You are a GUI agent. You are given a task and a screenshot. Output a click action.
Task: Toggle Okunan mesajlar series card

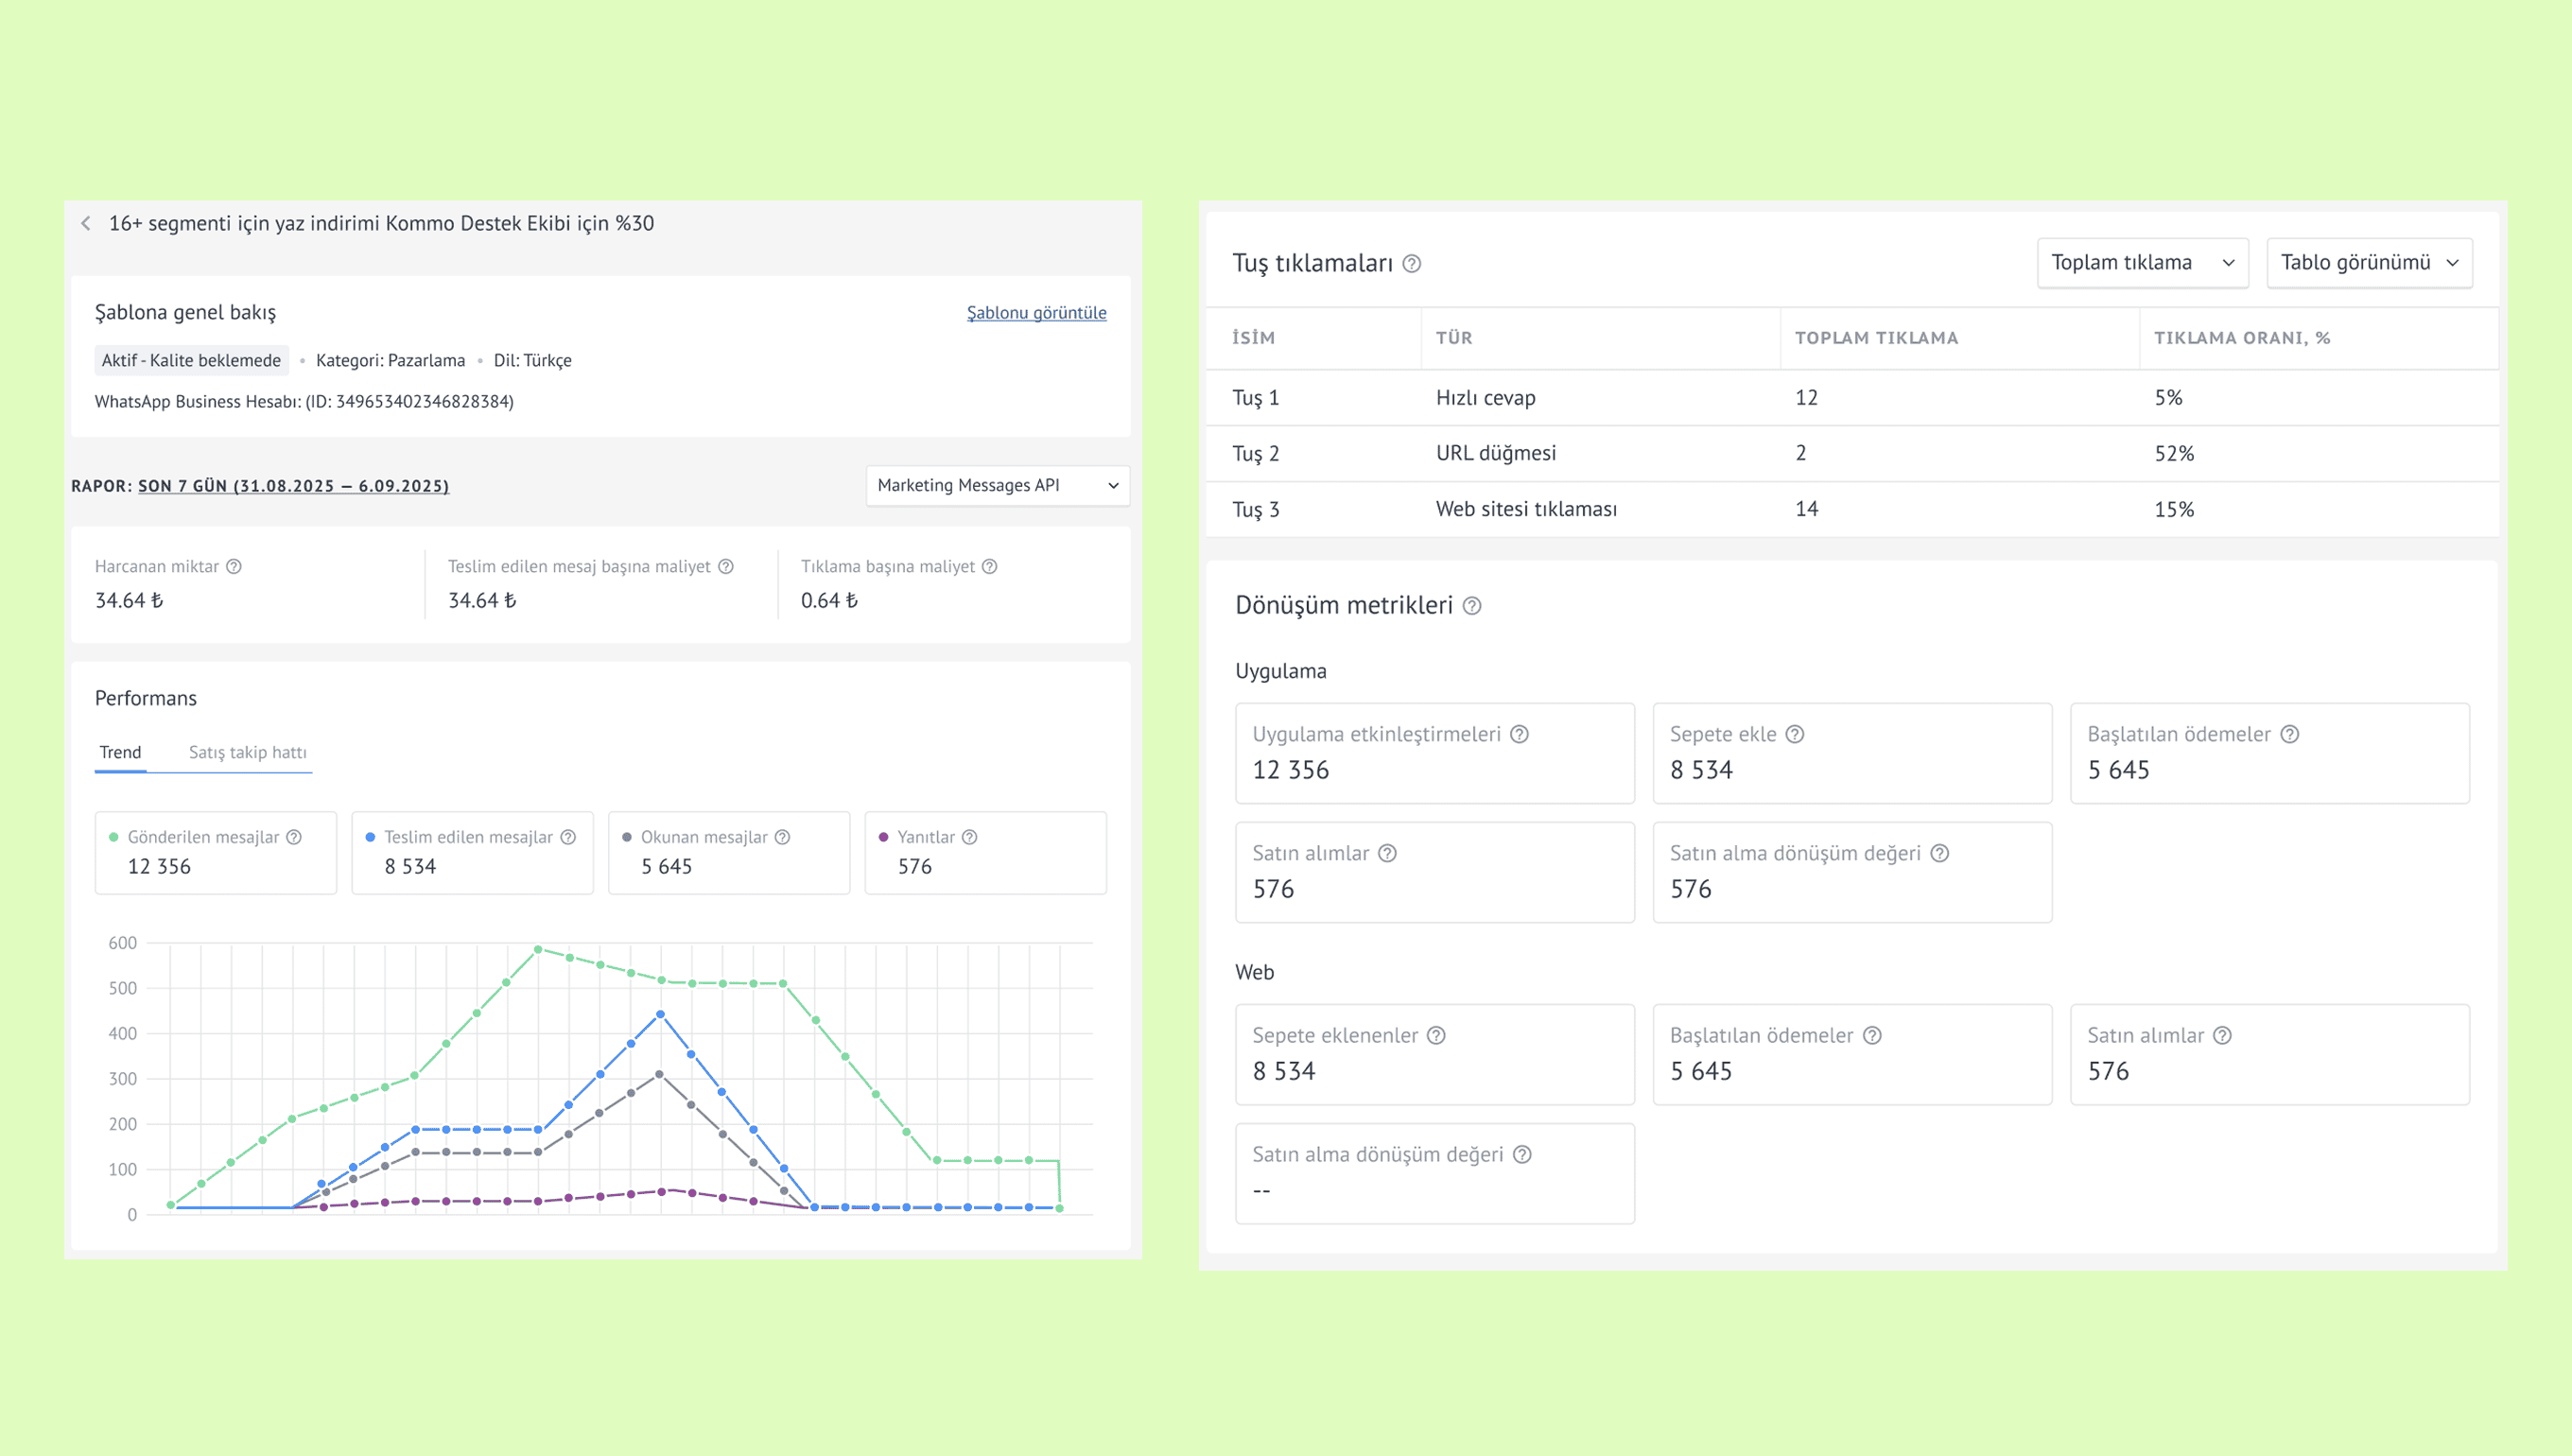pos(728,853)
